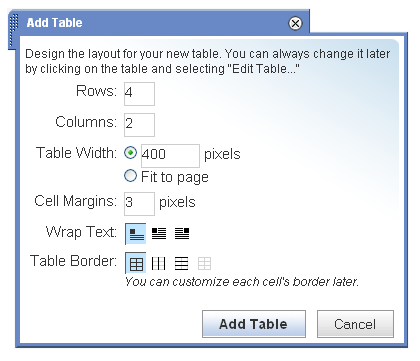
Task: Click the Add Table button
Action: [254, 324]
